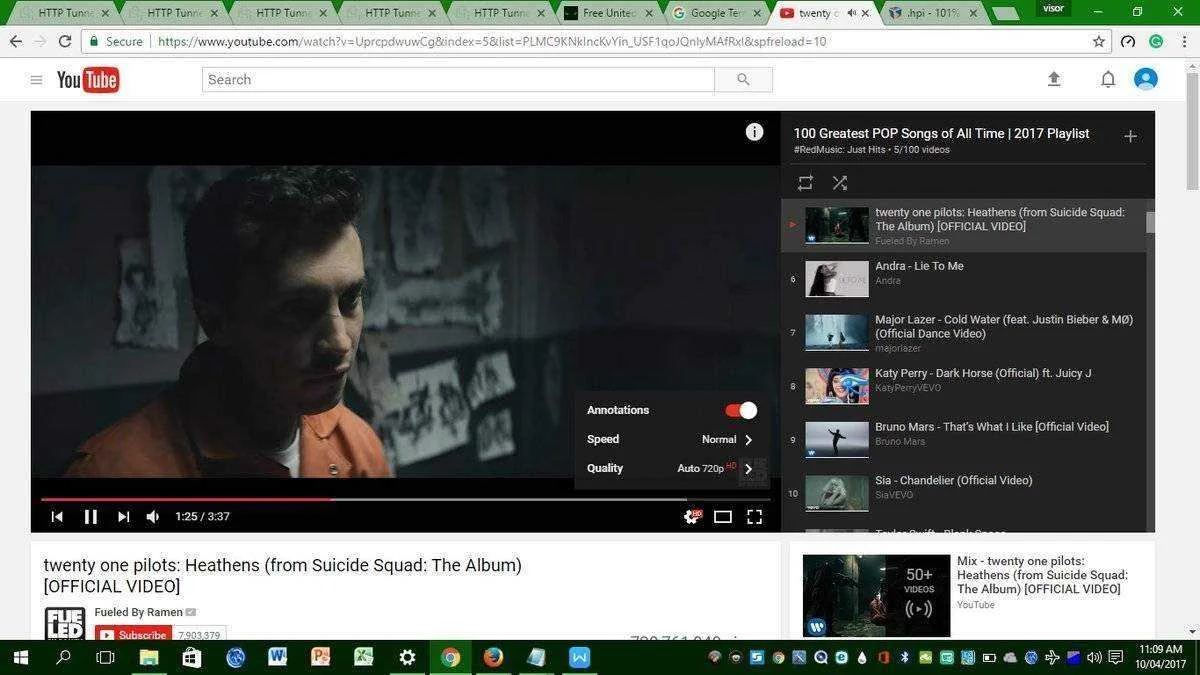The image size is (1200, 675).
Task: Switch to the .hpi - 101% browser tab
Action: 934,13
